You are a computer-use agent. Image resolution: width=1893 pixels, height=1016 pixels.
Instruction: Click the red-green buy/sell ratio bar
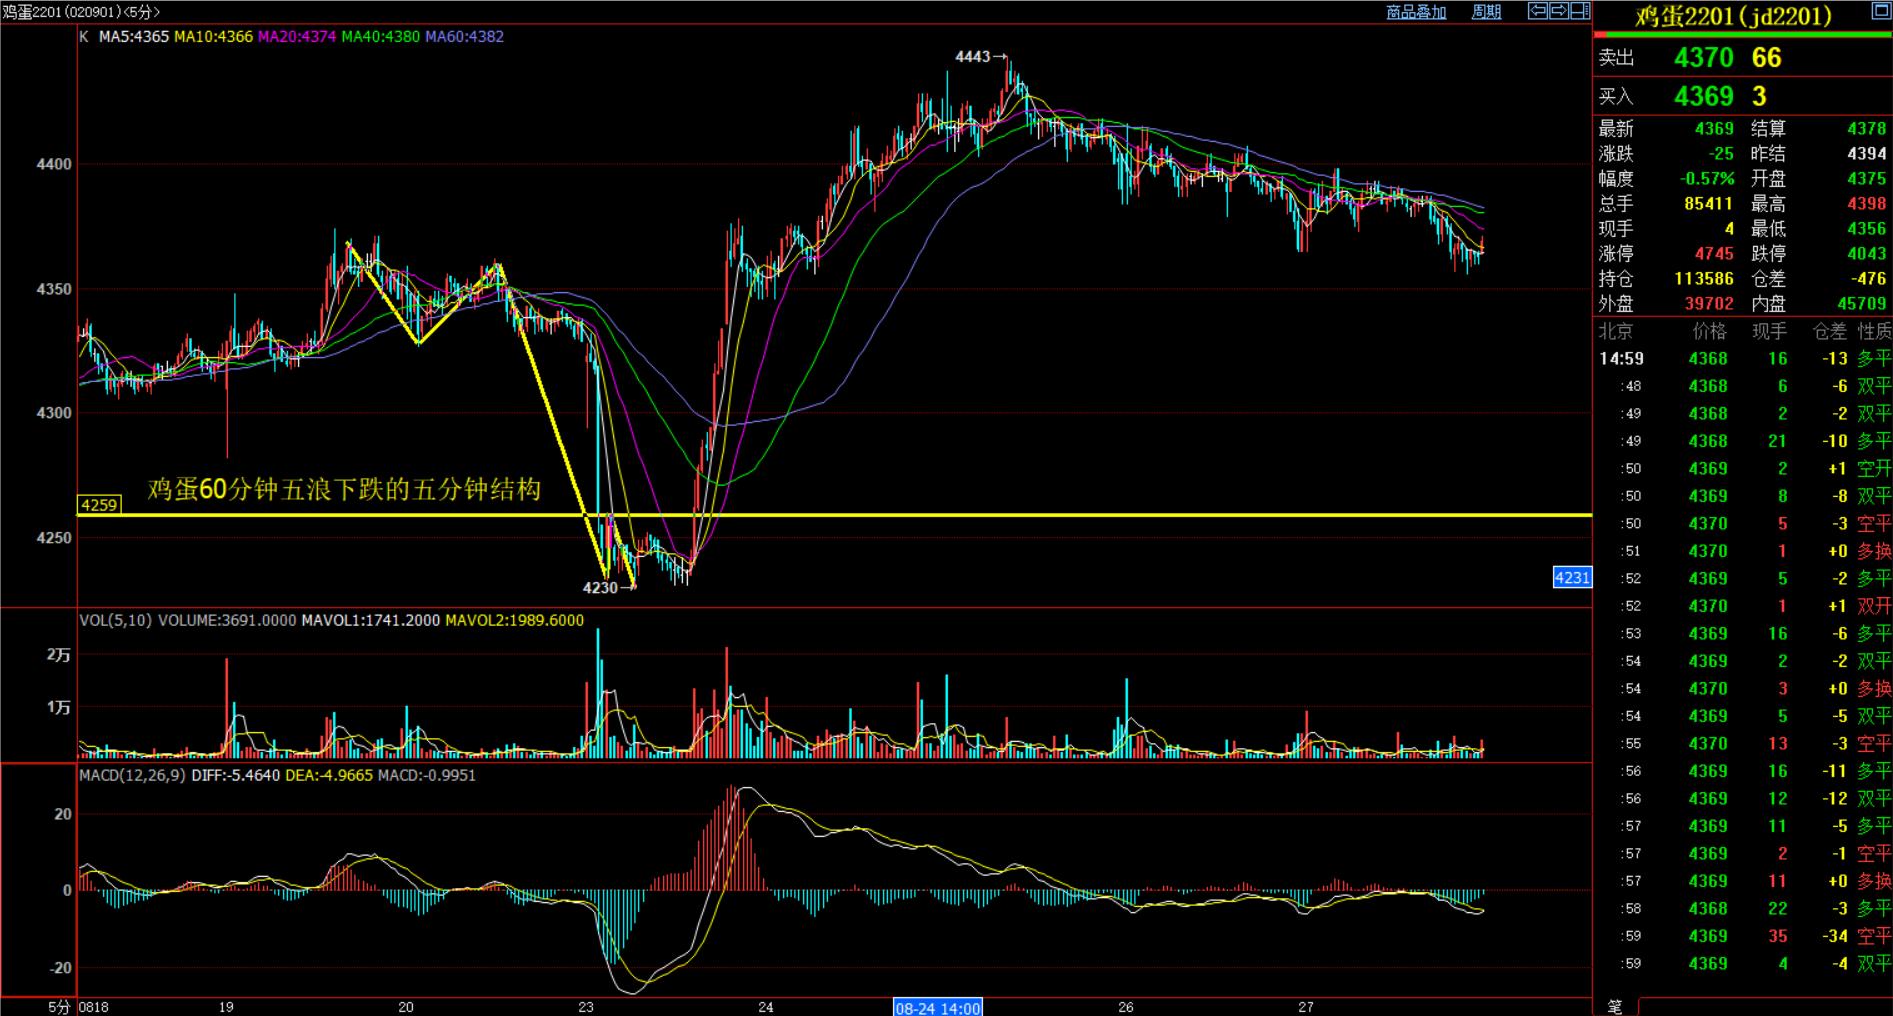[x=1742, y=35]
